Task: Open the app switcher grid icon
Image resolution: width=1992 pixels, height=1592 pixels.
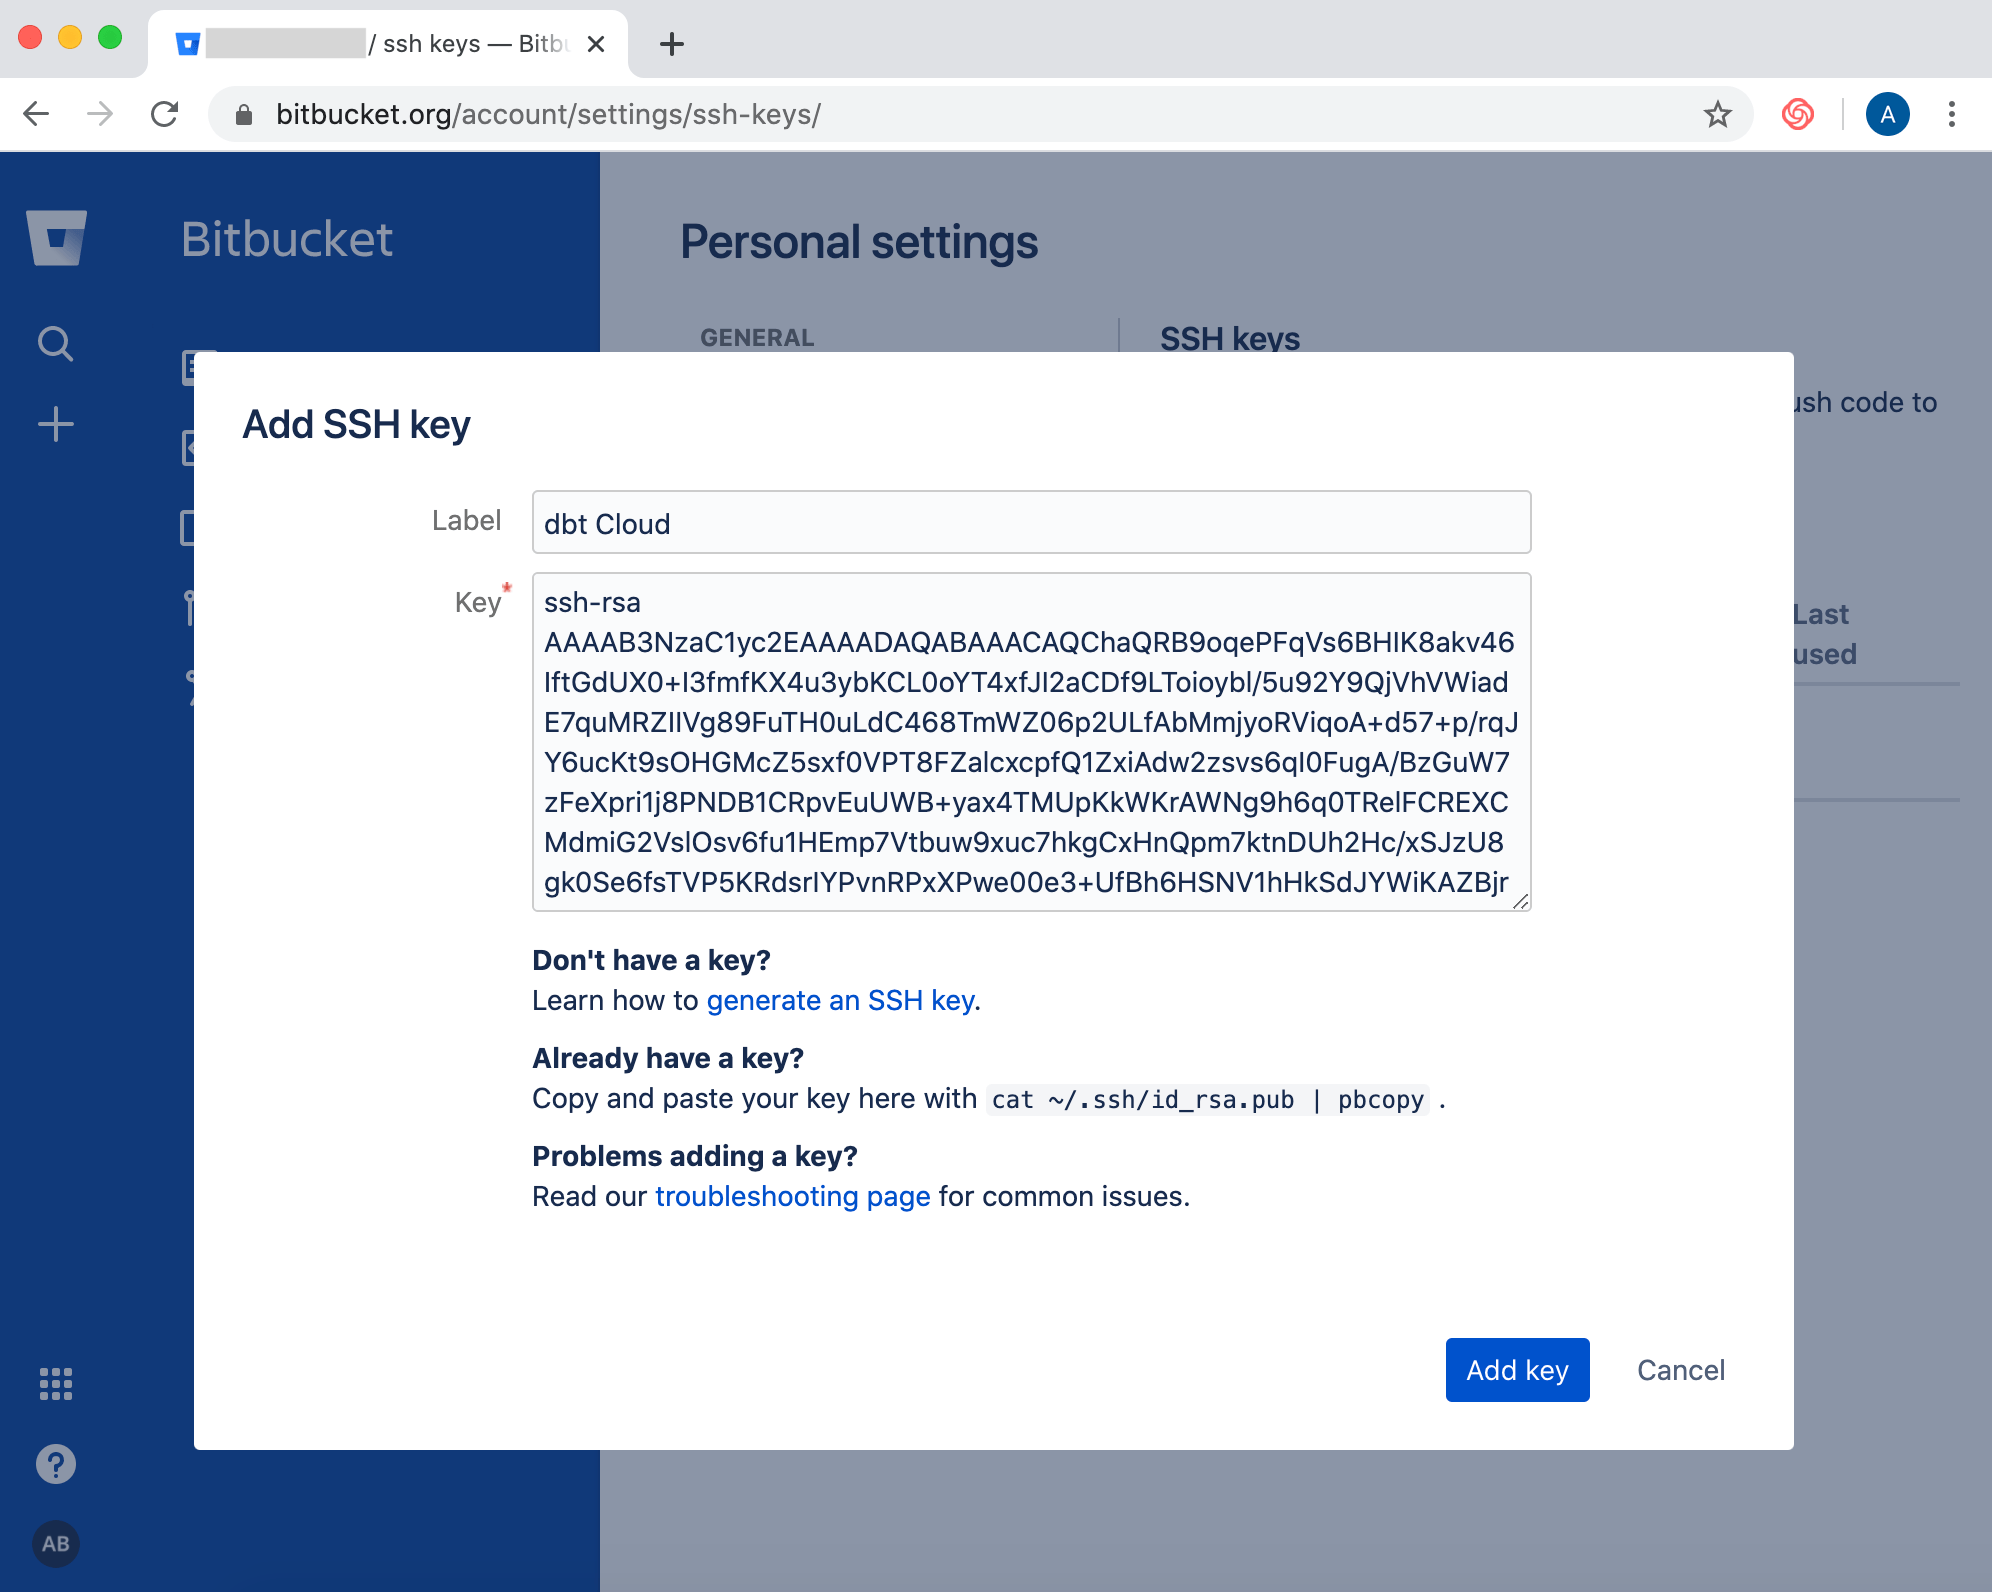Action: tap(56, 1384)
